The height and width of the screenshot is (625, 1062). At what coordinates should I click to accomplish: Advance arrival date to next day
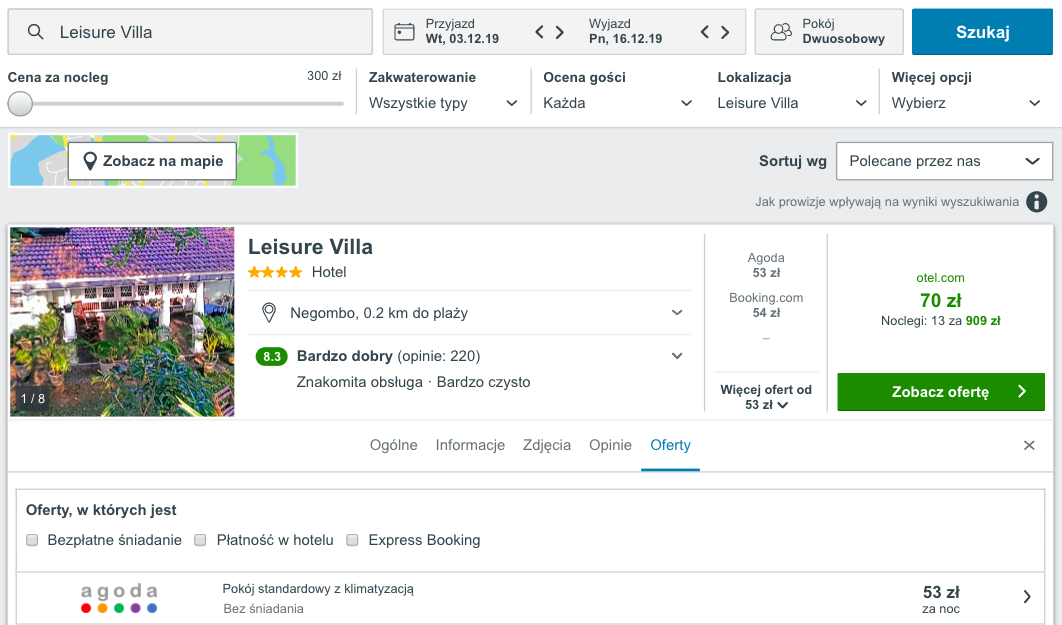tap(560, 32)
